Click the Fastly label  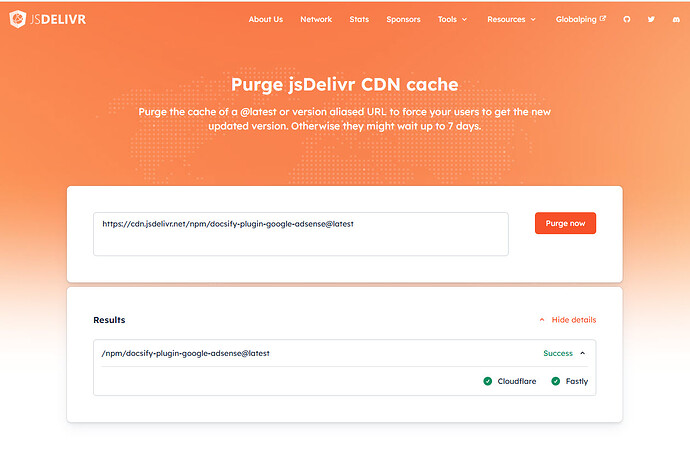click(x=576, y=381)
